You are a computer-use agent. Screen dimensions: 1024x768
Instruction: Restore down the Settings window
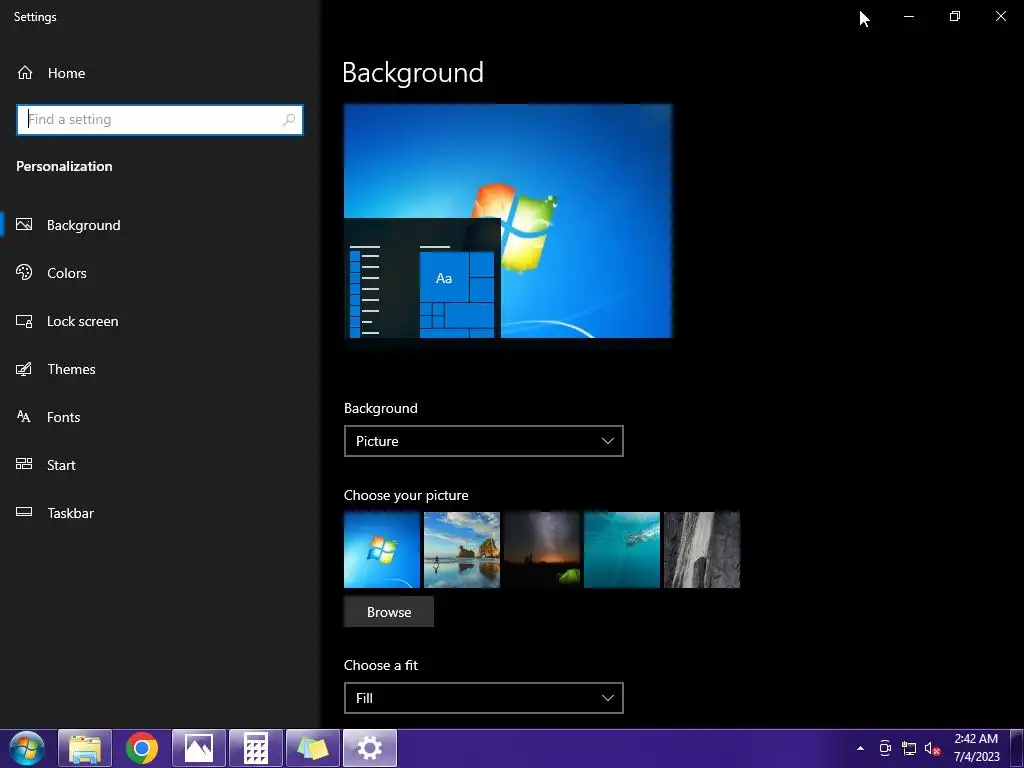(x=955, y=16)
